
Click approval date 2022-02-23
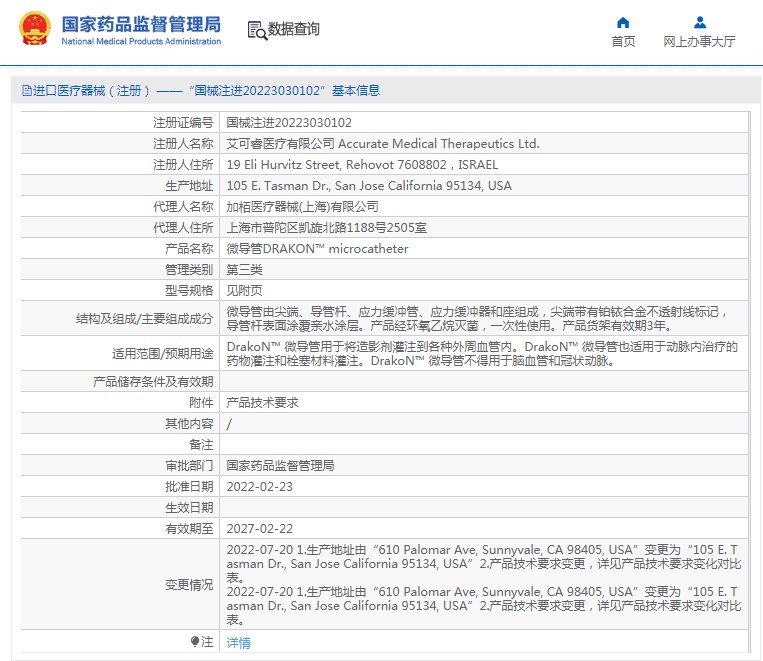259,487
